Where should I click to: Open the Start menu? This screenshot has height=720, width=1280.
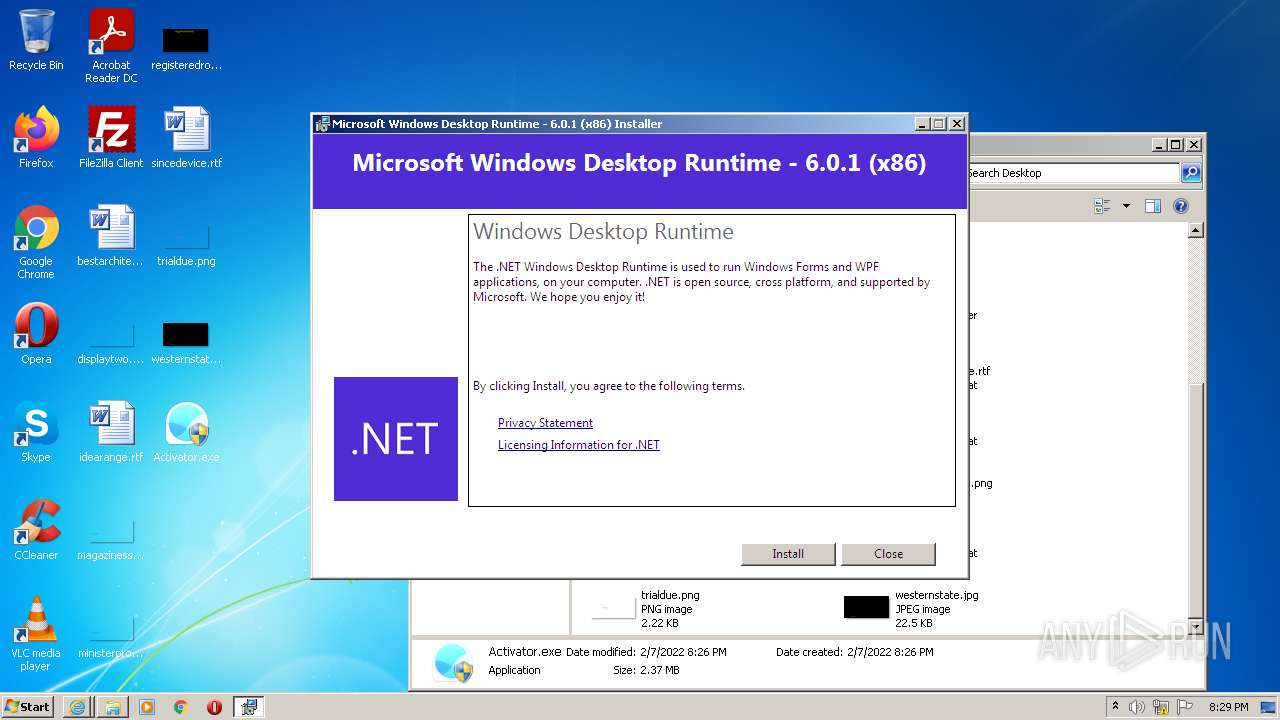28,706
